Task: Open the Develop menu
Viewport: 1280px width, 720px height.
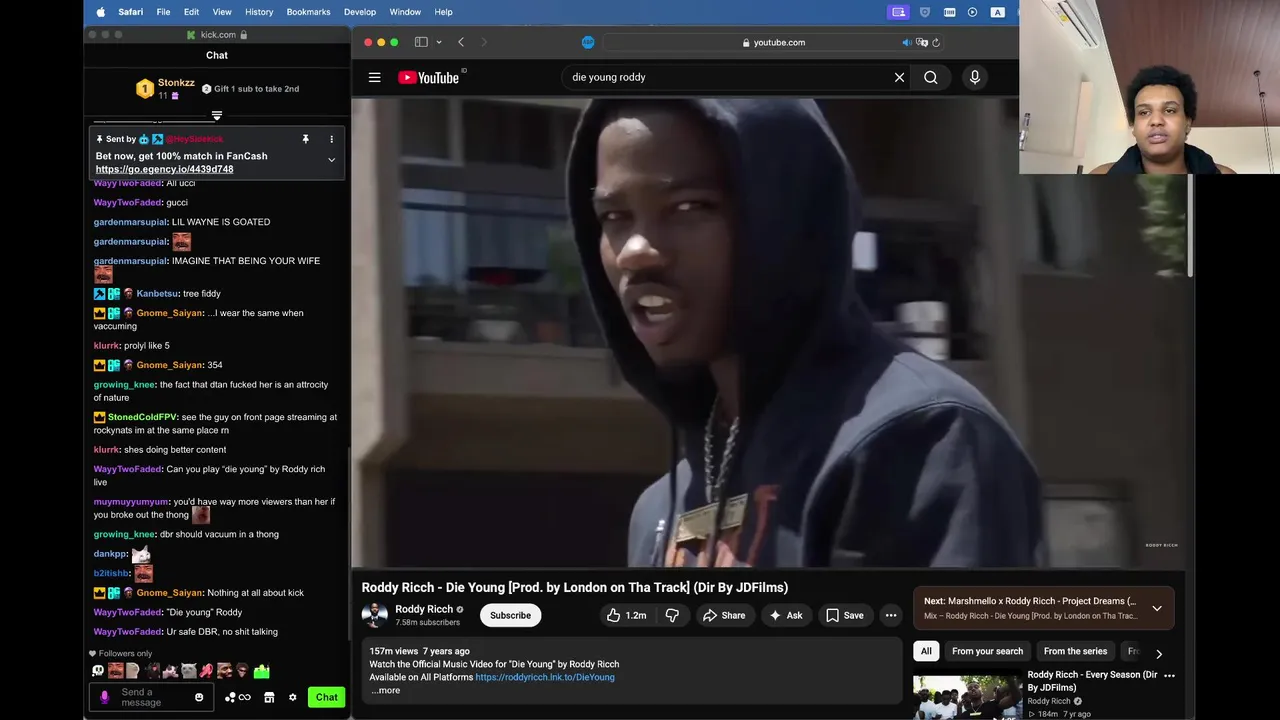Action: coord(360,12)
